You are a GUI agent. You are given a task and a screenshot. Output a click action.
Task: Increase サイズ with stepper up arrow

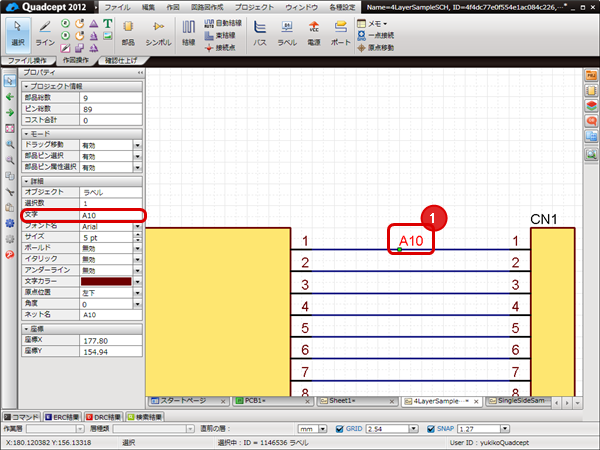click(137, 235)
